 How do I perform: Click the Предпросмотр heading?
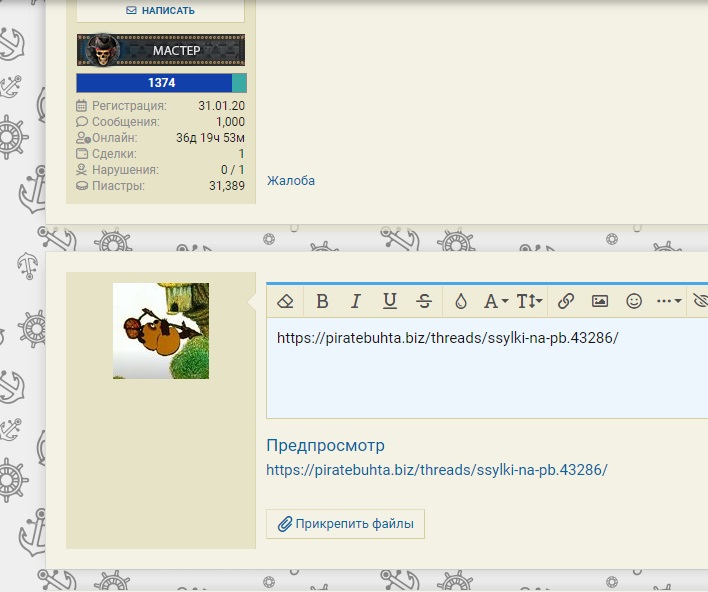(326, 445)
